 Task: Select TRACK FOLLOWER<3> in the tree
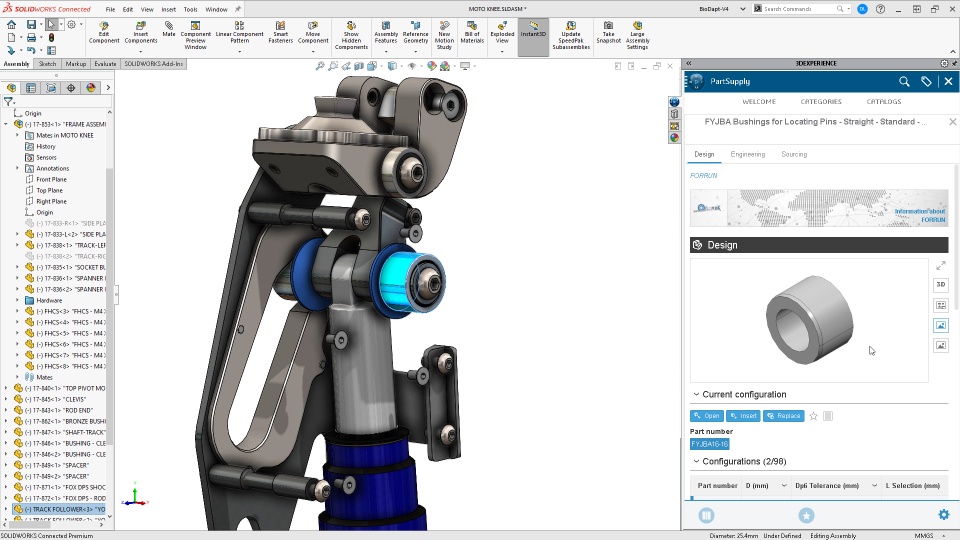coord(59,509)
